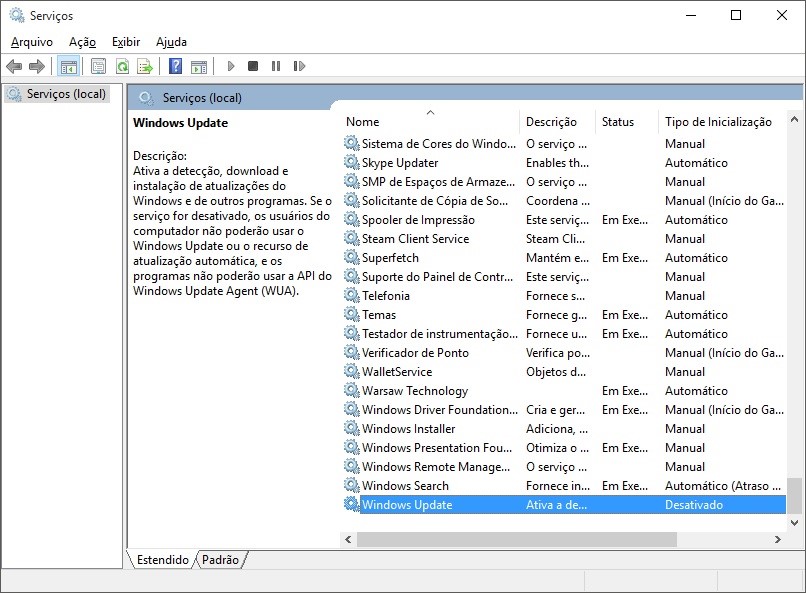Switch to the Padrão tab
The height and width of the screenshot is (593, 806).
point(220,560)
